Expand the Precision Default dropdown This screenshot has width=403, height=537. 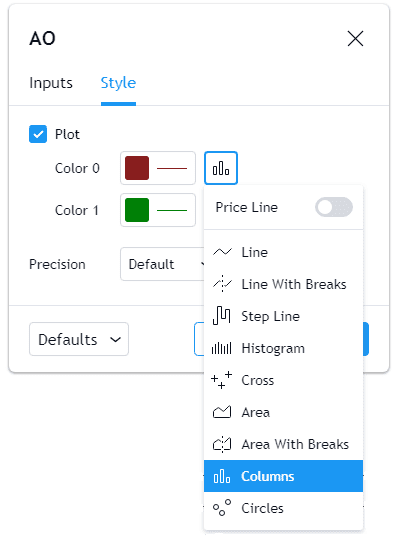[x=163, y=264]
